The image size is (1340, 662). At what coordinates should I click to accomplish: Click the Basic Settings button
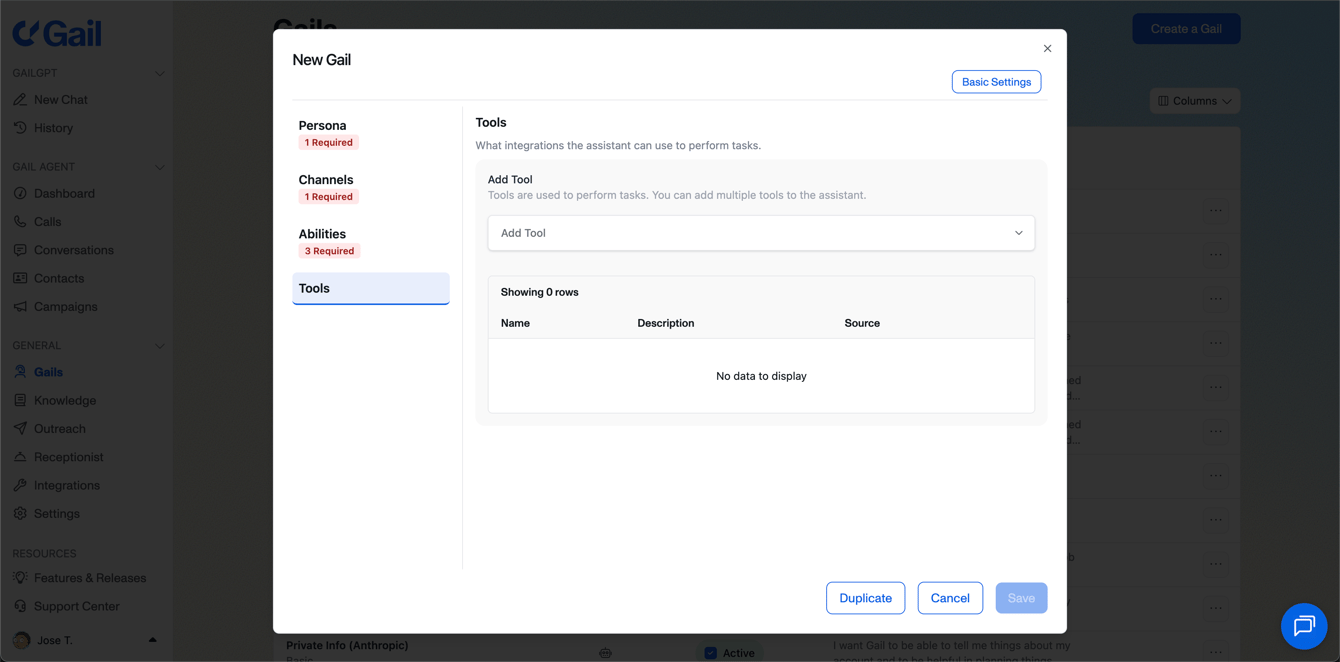(x=996, y=82)
